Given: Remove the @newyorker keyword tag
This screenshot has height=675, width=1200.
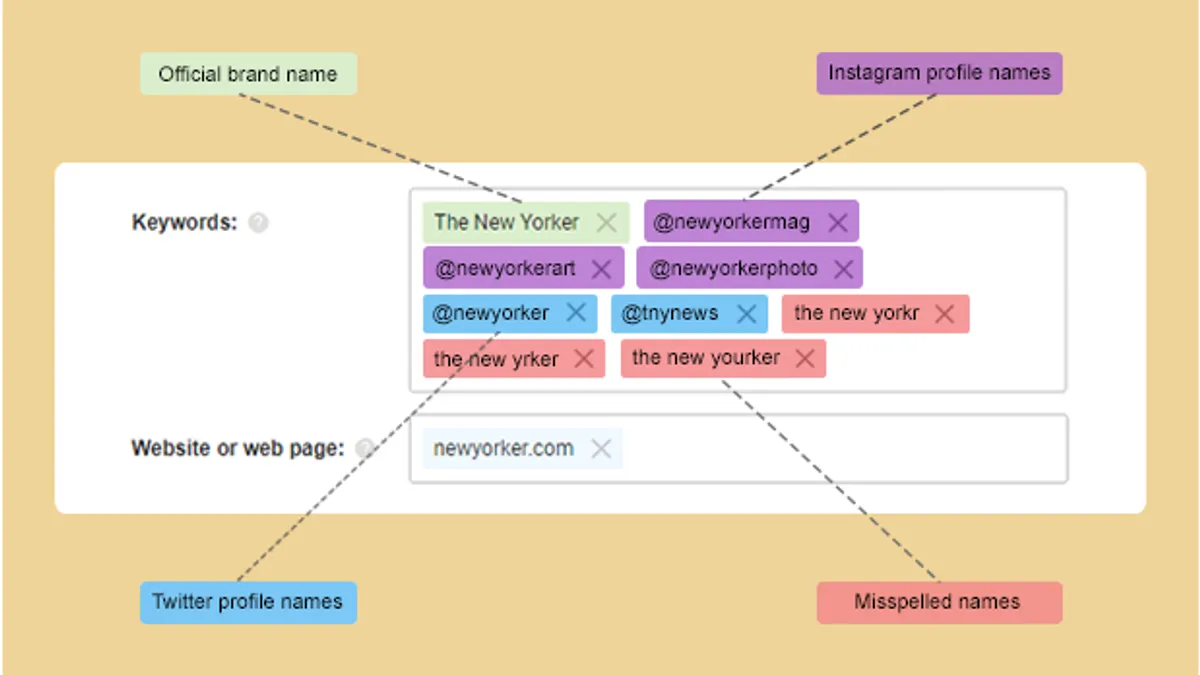Looking at the screenshot, I should (x=576, y=313).
